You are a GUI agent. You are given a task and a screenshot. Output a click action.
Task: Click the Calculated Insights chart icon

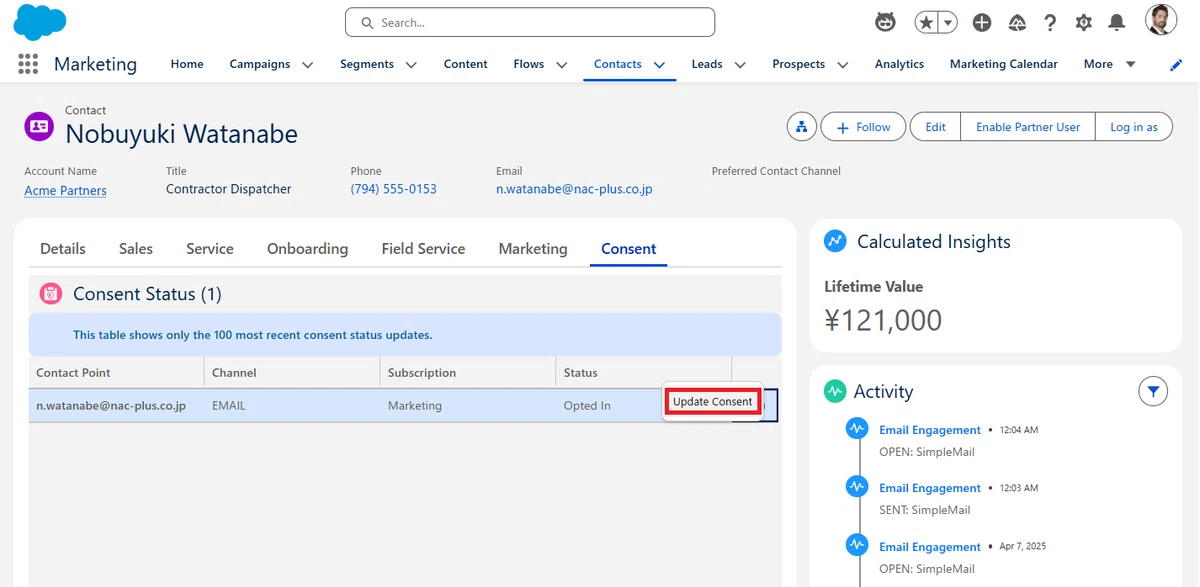pos(835,241)
